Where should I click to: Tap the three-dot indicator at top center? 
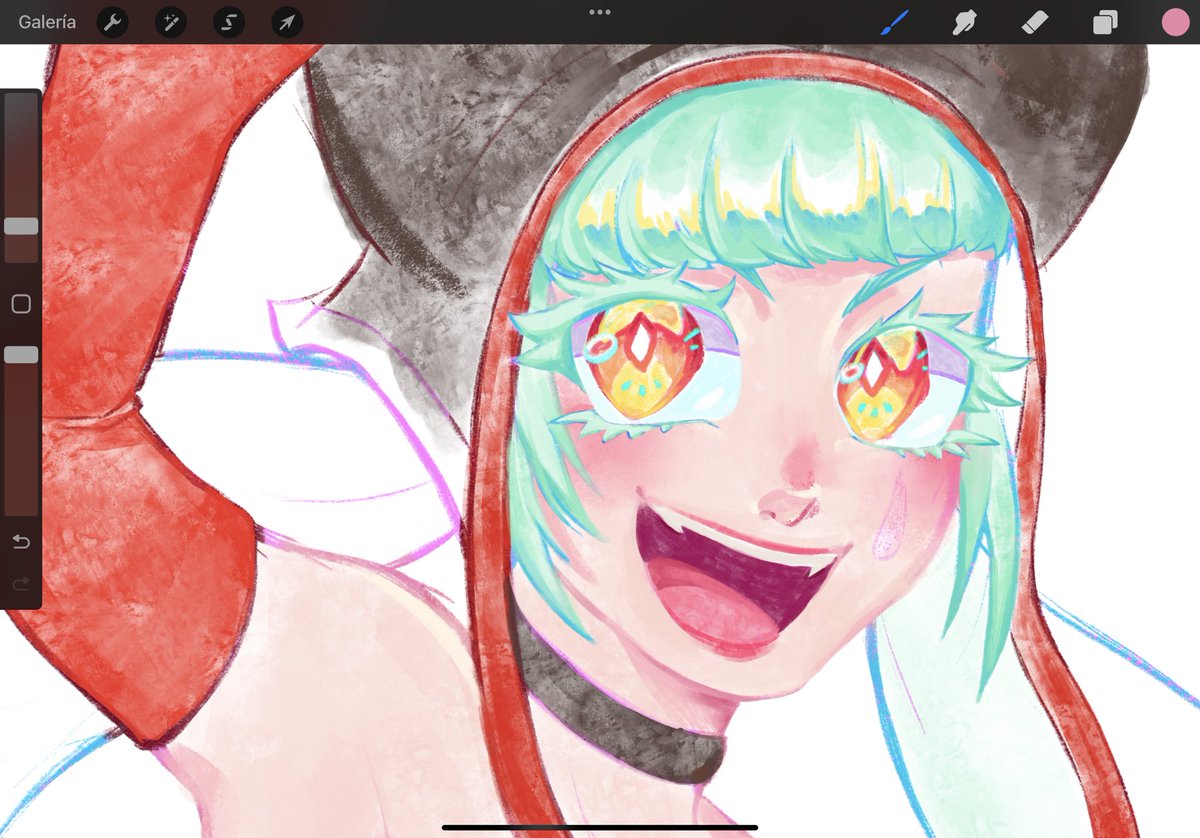[599, 13]
